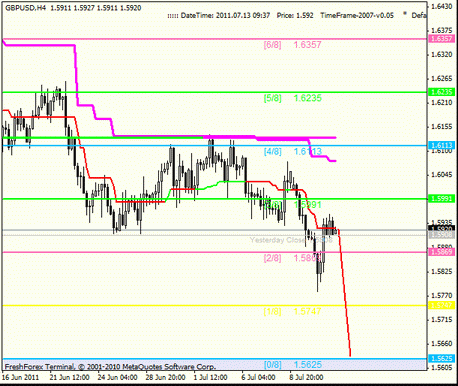Click 1.6375 on the price scale
Viewport: 458px width, 386px height.
442,30
